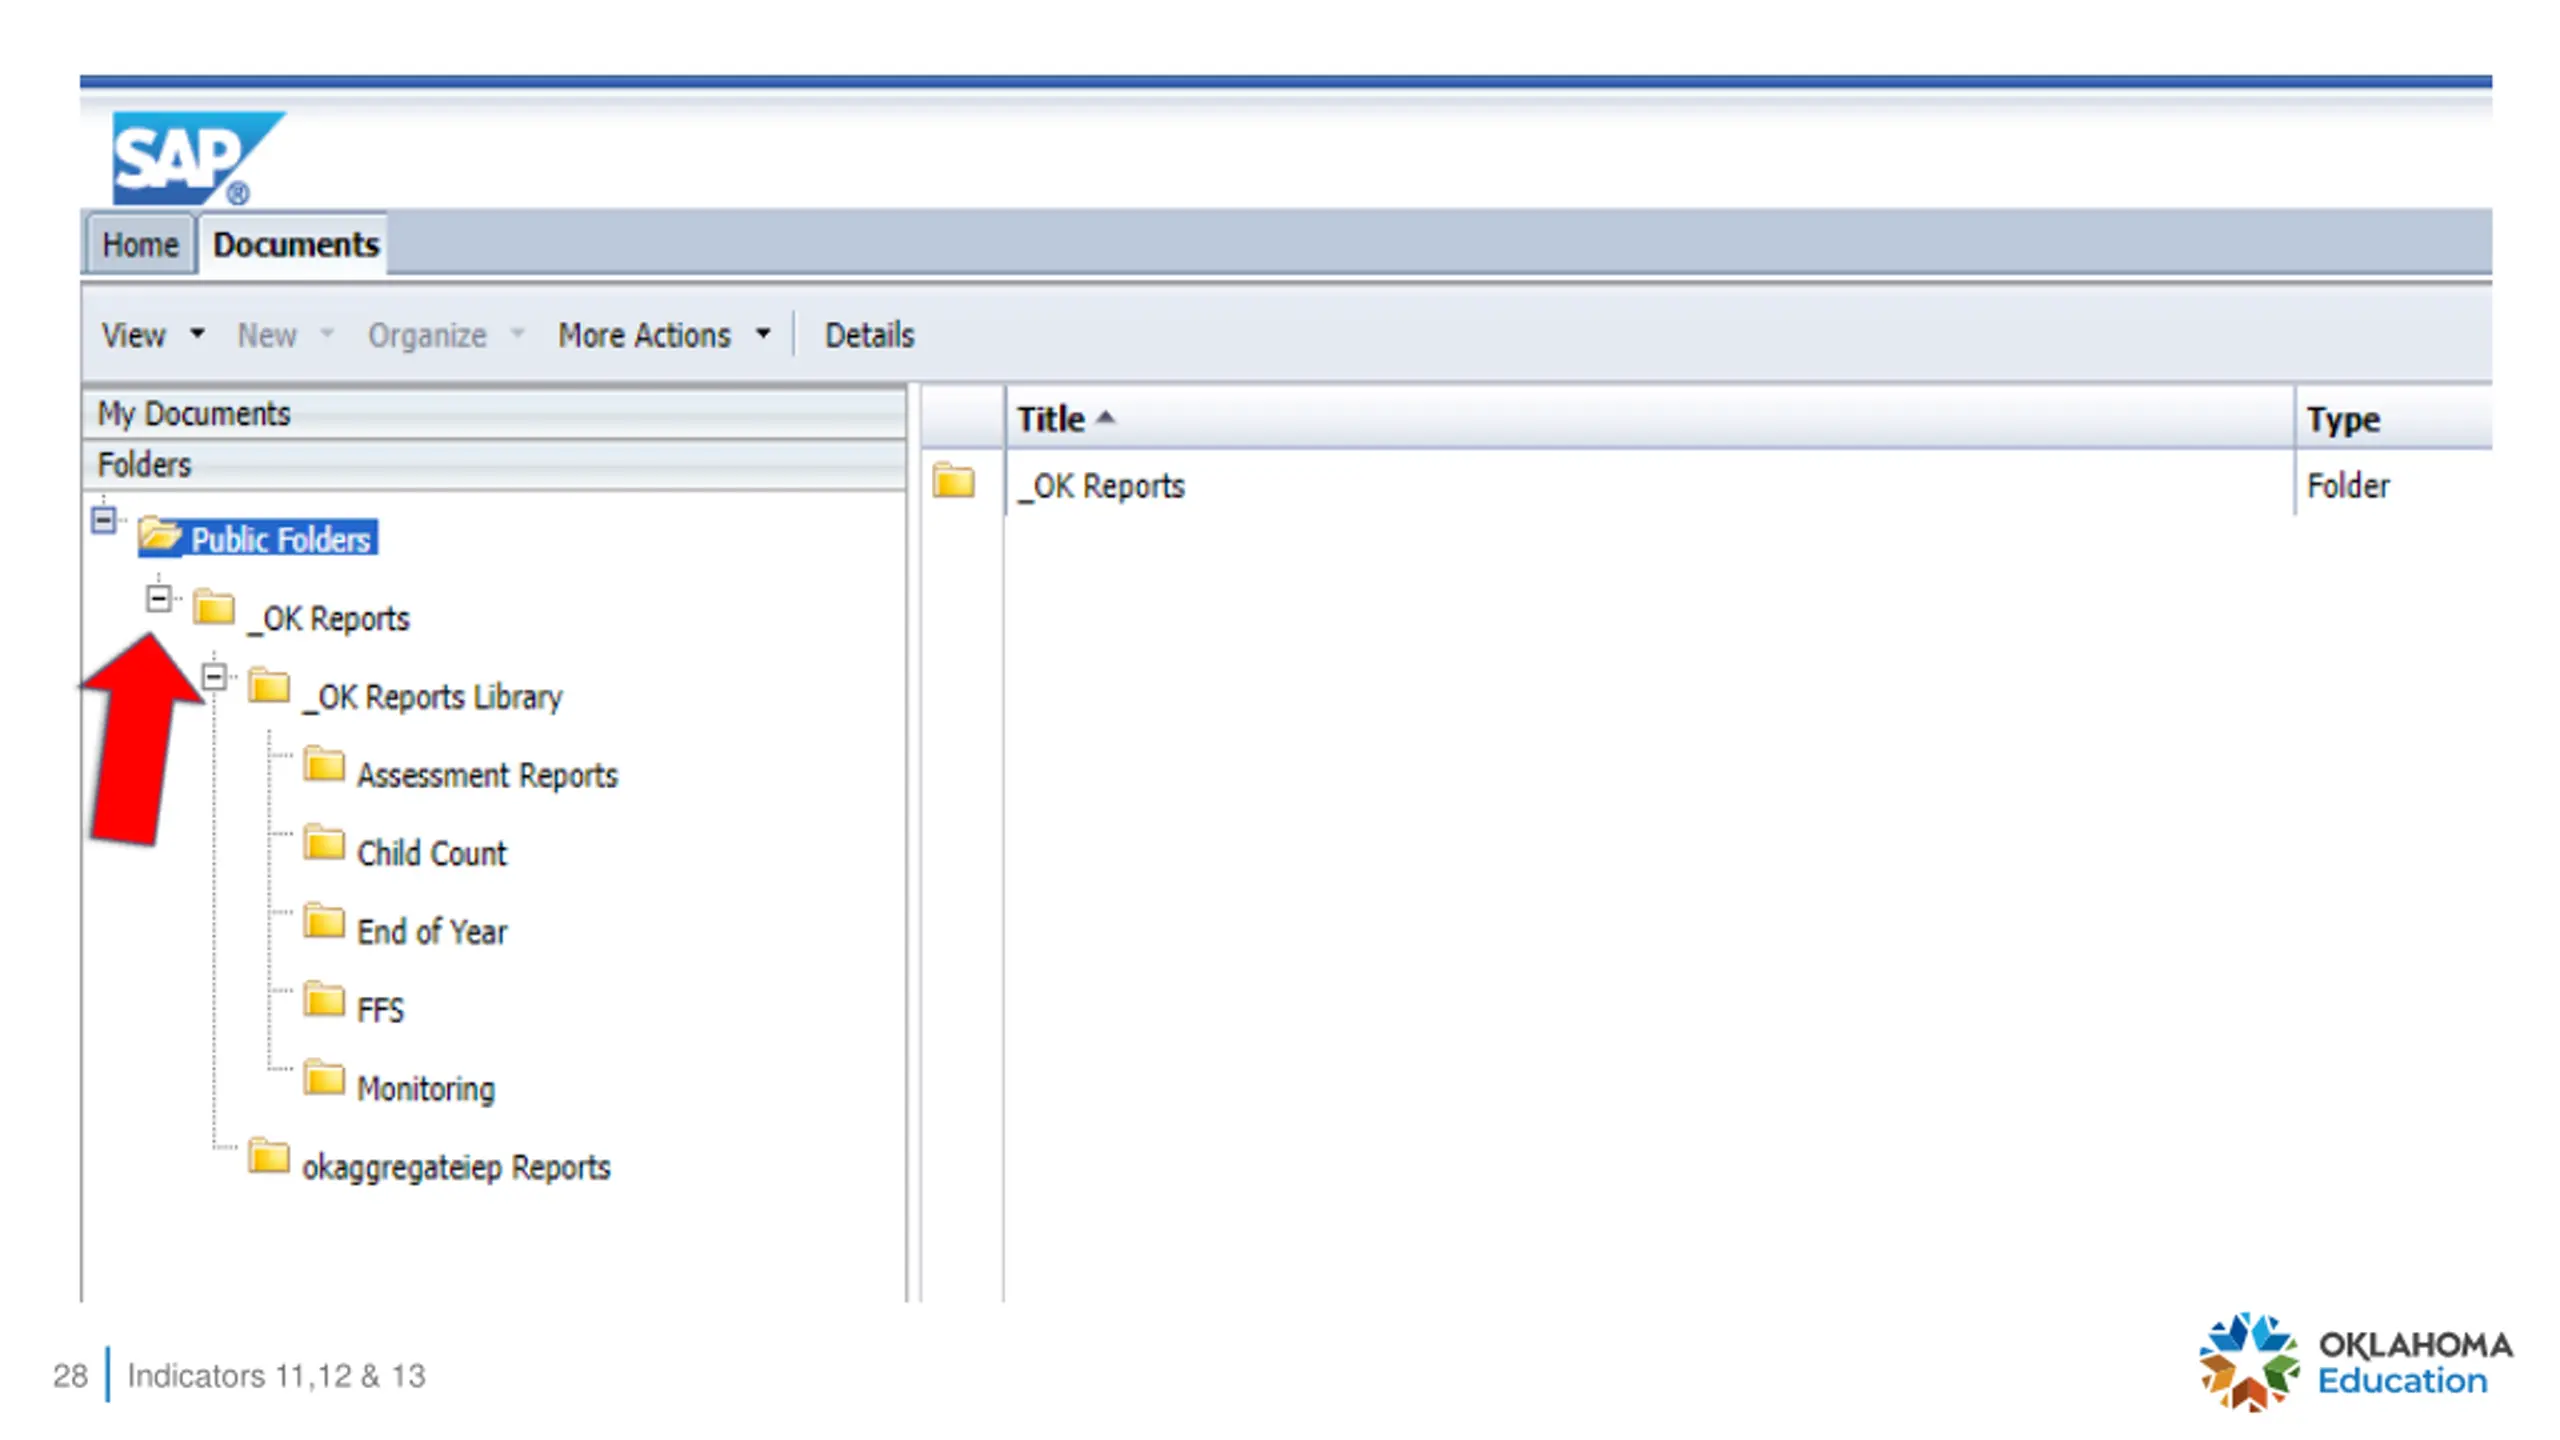The width and height of the screenshot is (2560, 1440).
Task: Open the View dropdown menu
Action: [153, 335]
